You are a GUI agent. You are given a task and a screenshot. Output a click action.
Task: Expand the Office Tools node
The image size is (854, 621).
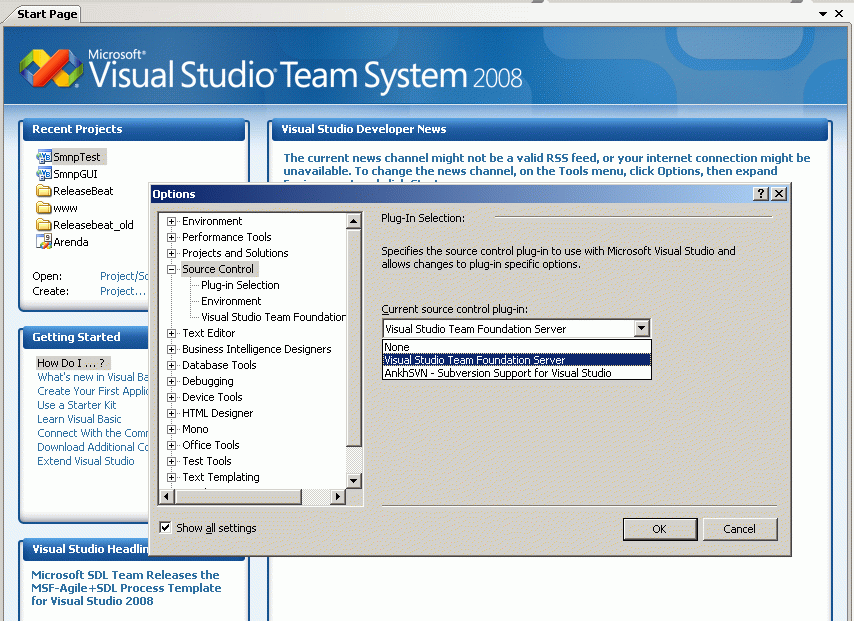coord(172,445)
